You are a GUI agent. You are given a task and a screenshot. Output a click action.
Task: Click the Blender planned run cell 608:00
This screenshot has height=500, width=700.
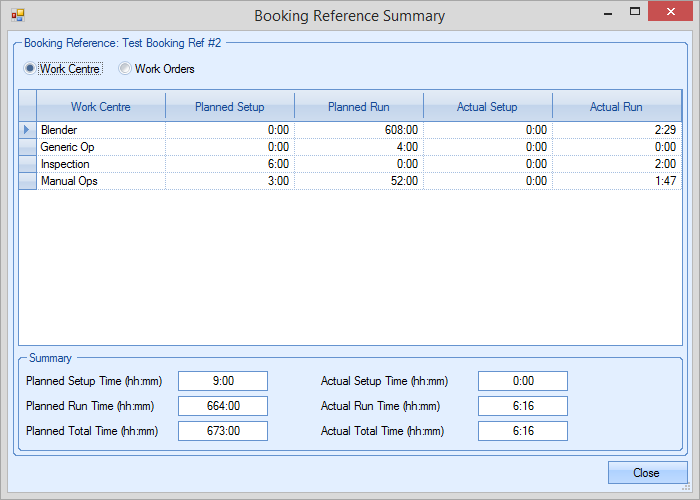(x=358, y=130)
